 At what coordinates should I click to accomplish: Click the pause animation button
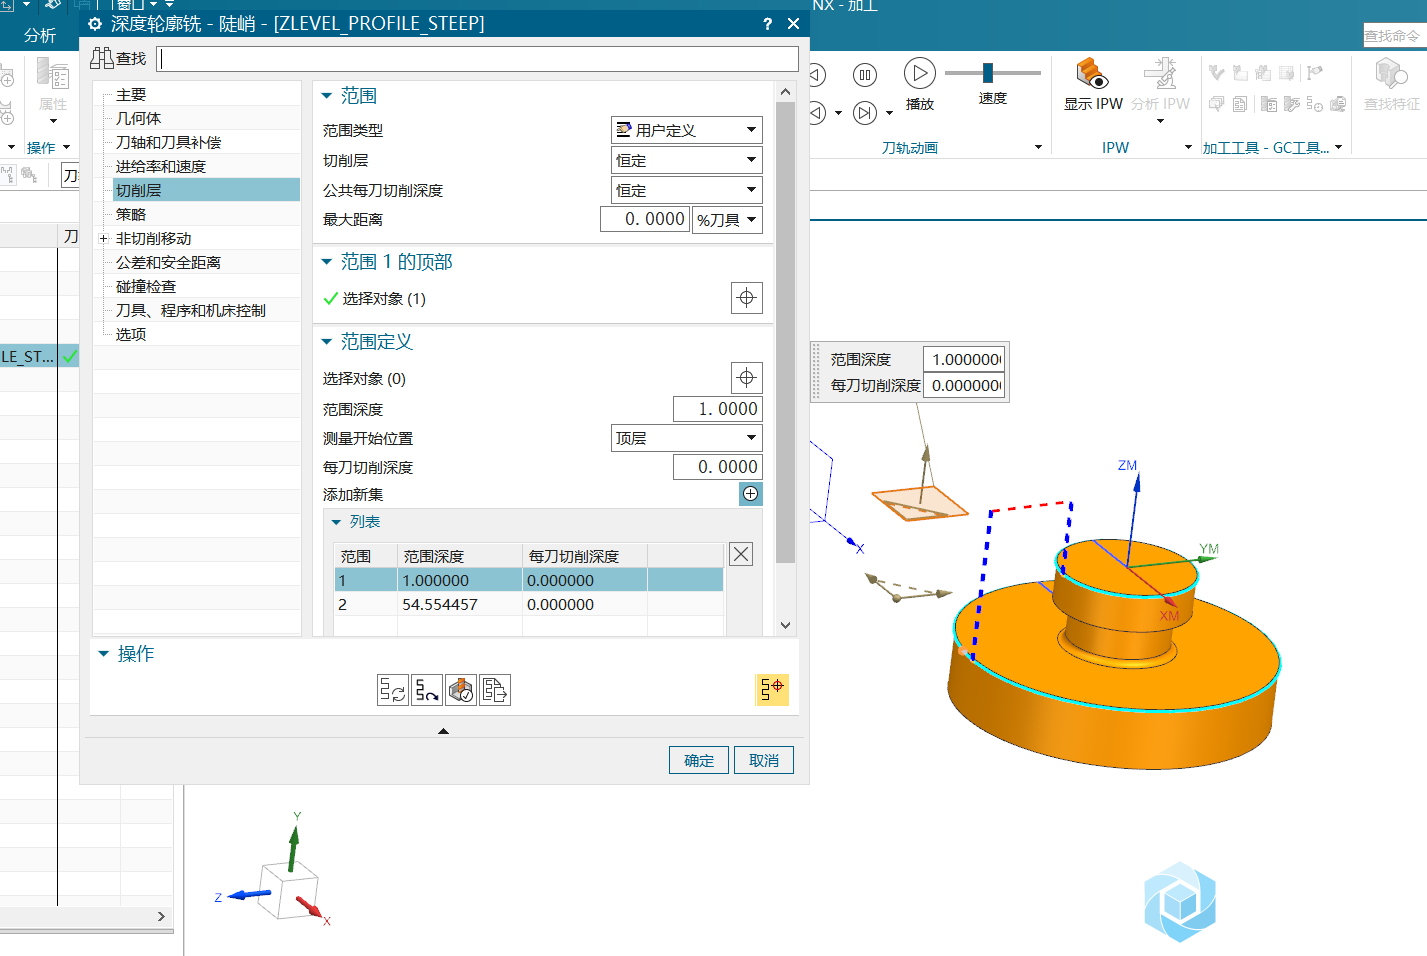pyautogui.click(x=865, y=75)
